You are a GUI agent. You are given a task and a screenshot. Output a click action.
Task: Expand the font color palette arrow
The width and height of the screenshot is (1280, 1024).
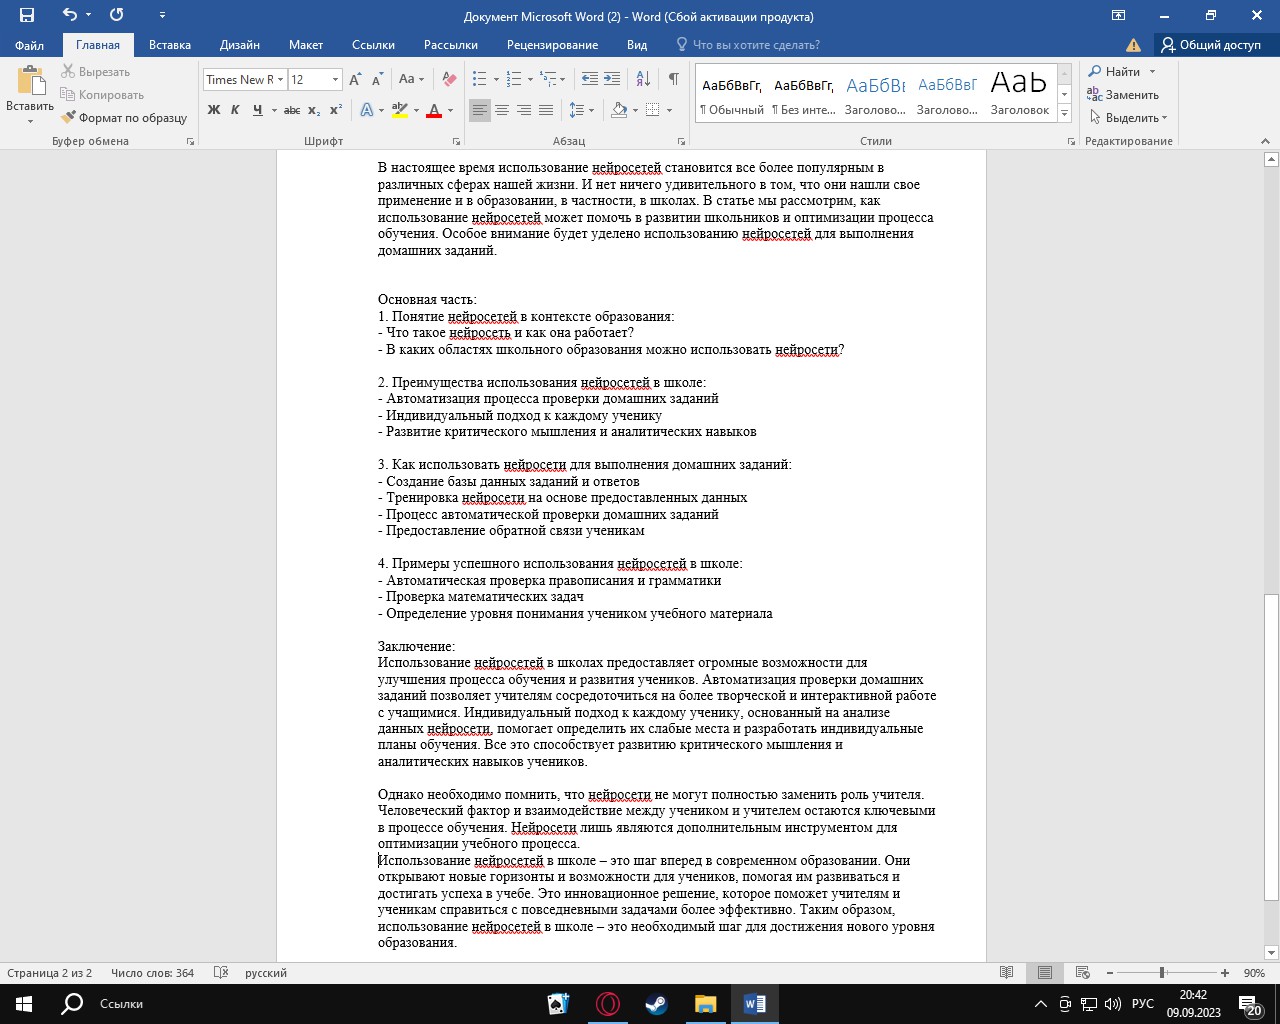click(x=450, y=110)
